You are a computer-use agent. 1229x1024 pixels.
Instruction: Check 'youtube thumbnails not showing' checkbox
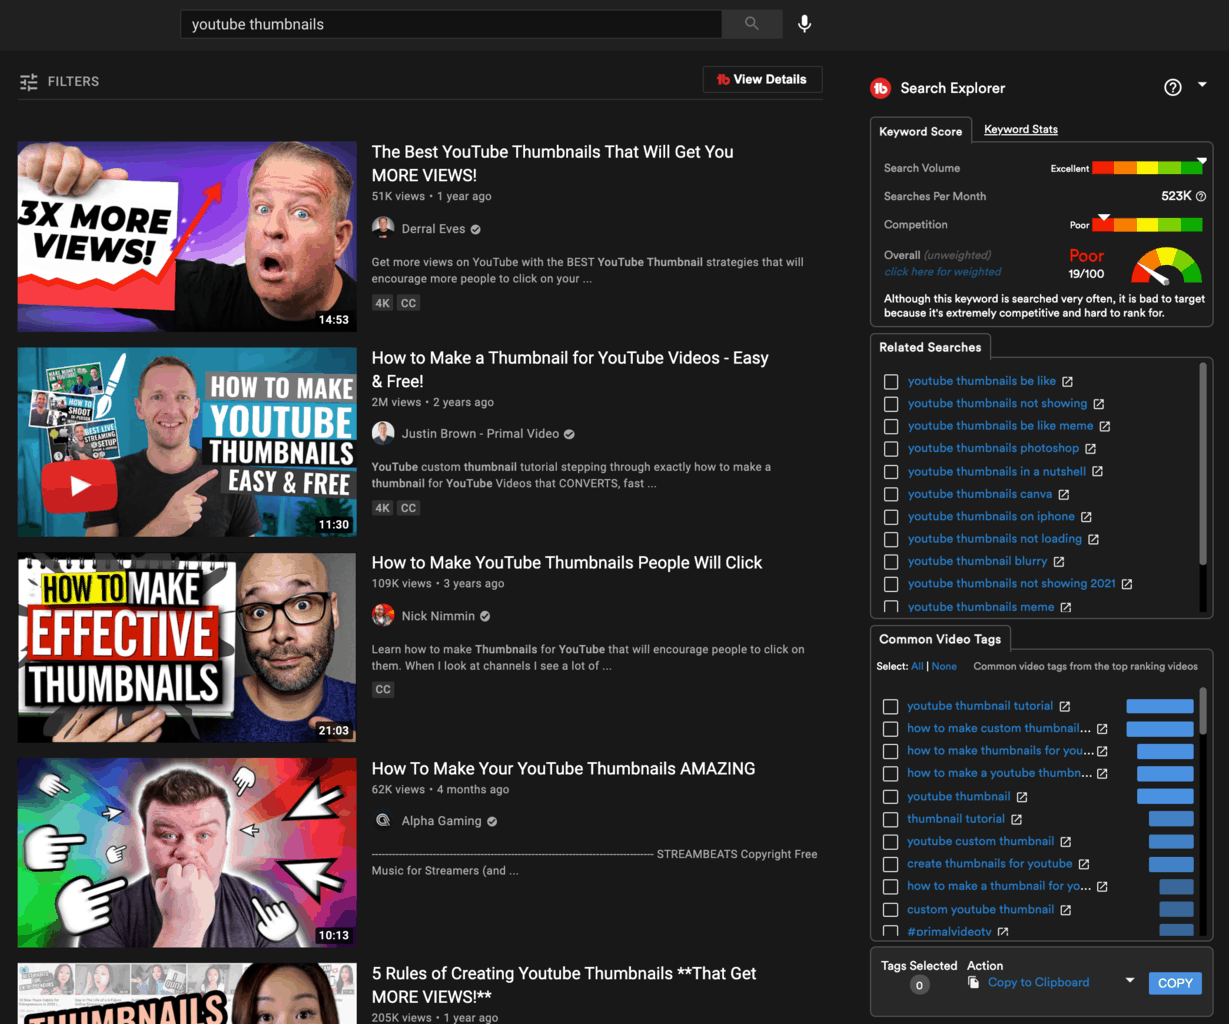click(891, 404)
